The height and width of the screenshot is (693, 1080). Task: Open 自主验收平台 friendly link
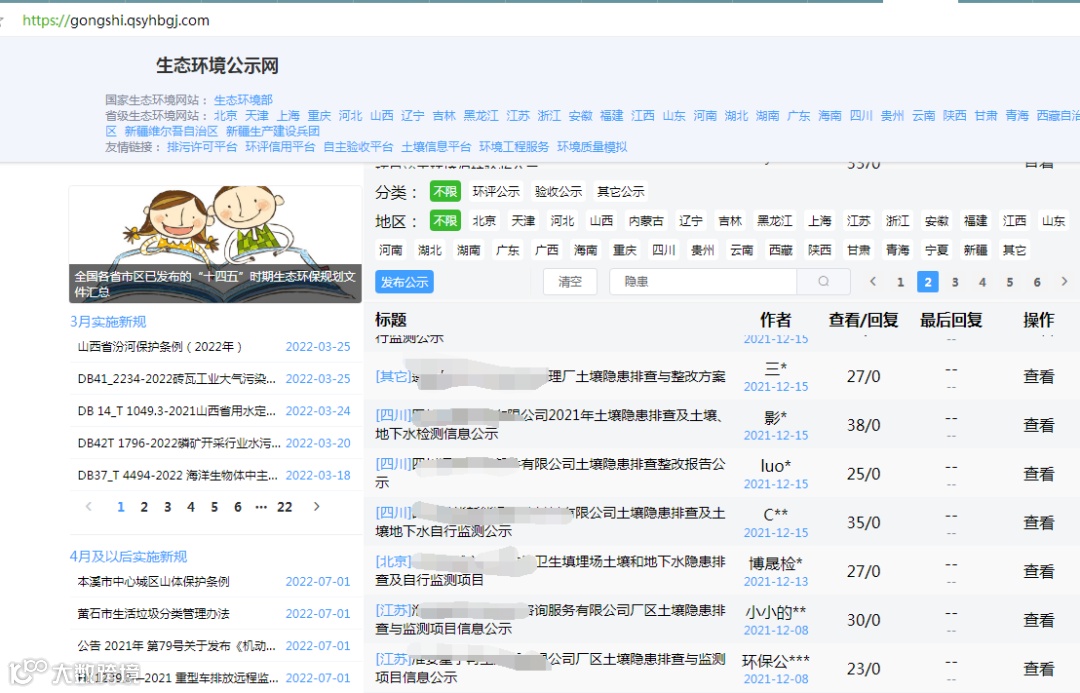(x=358, y=147)
